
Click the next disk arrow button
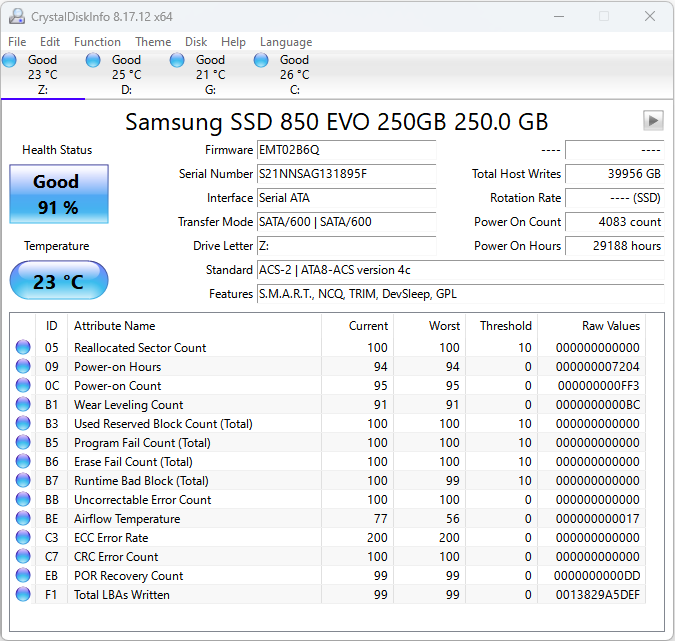pyautogui.click(x=653, y=121)
